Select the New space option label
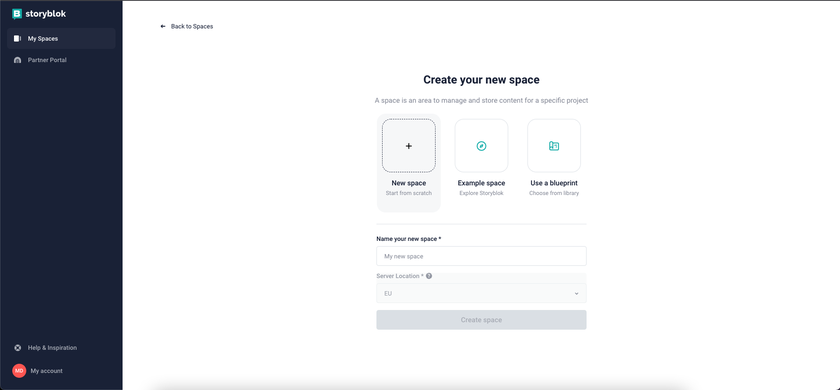 409,183
